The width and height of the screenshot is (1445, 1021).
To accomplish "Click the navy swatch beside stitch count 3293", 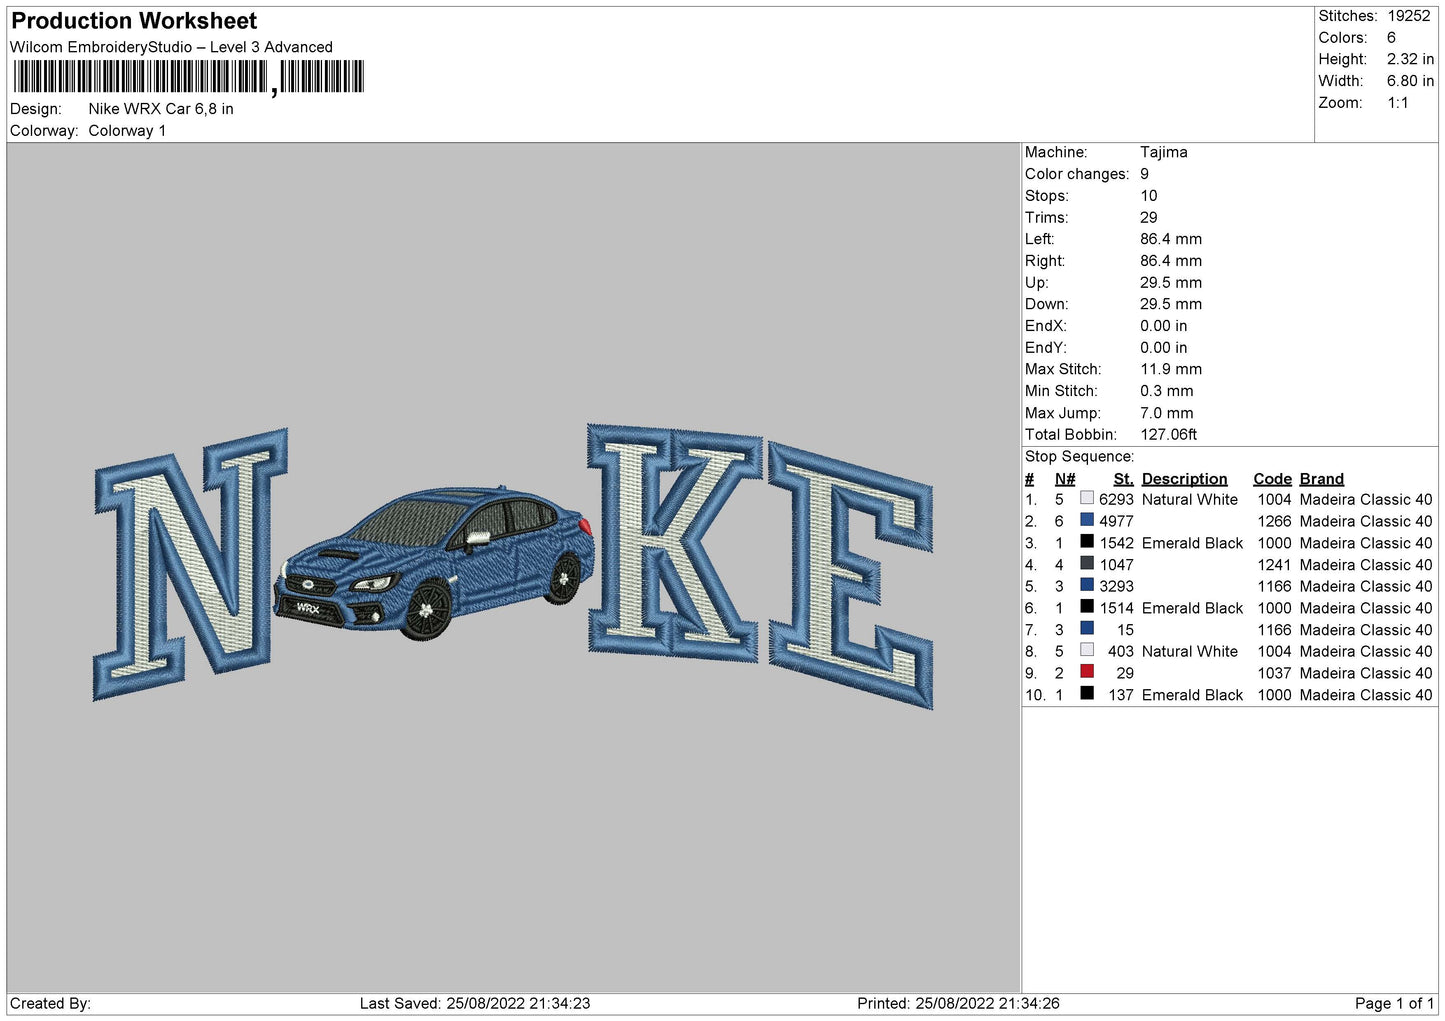I will click(1087, 585).
